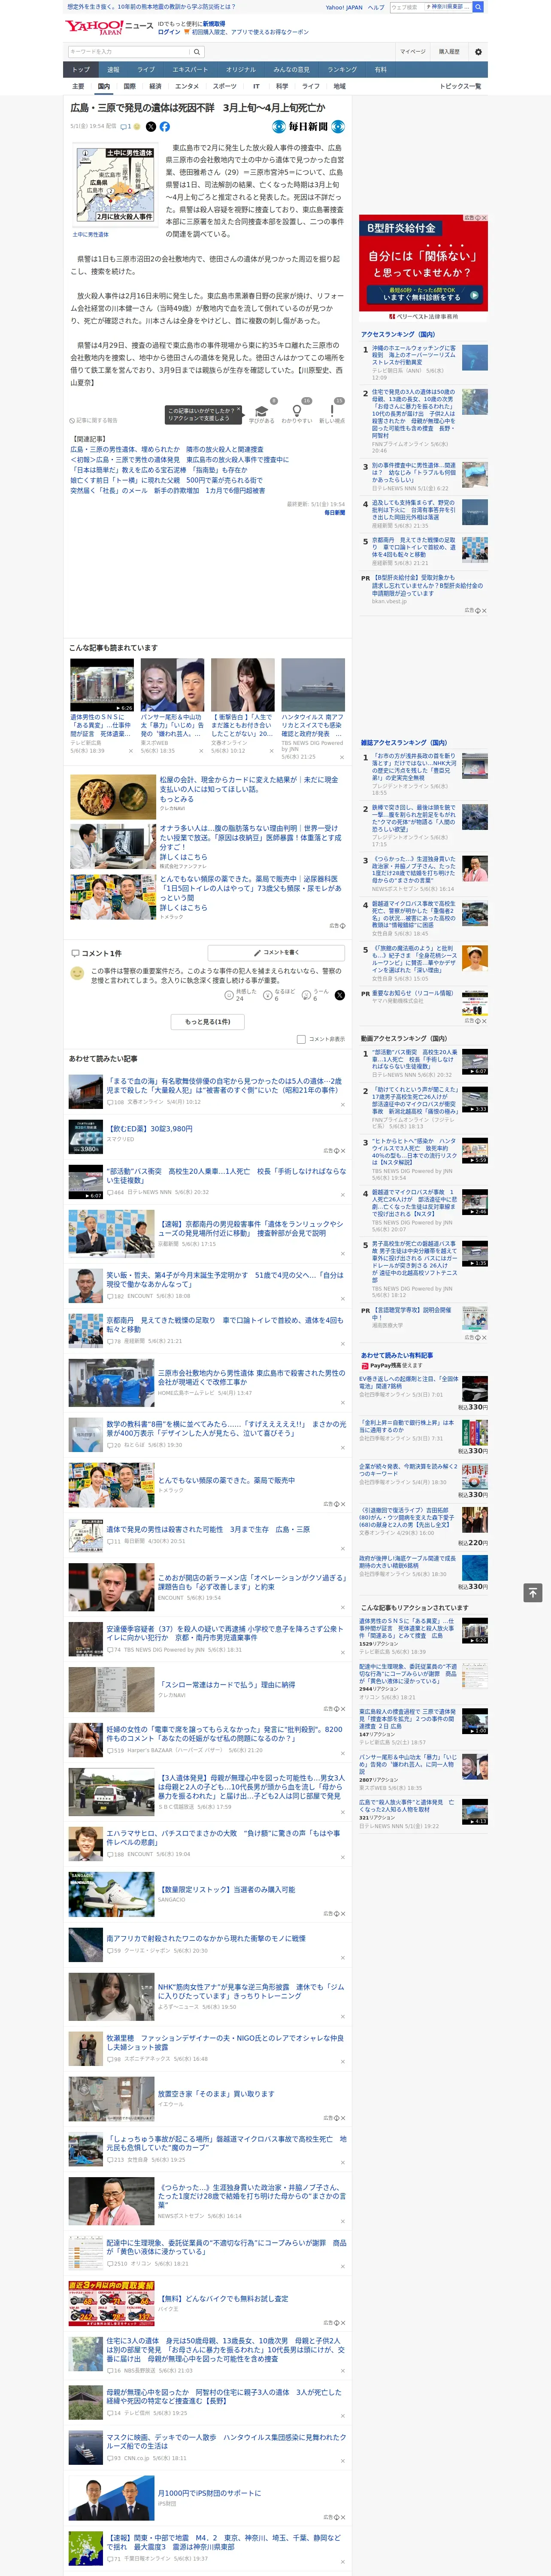Share article on Facebook below headline
551x2576 pixels.
[x=165, y=127]
